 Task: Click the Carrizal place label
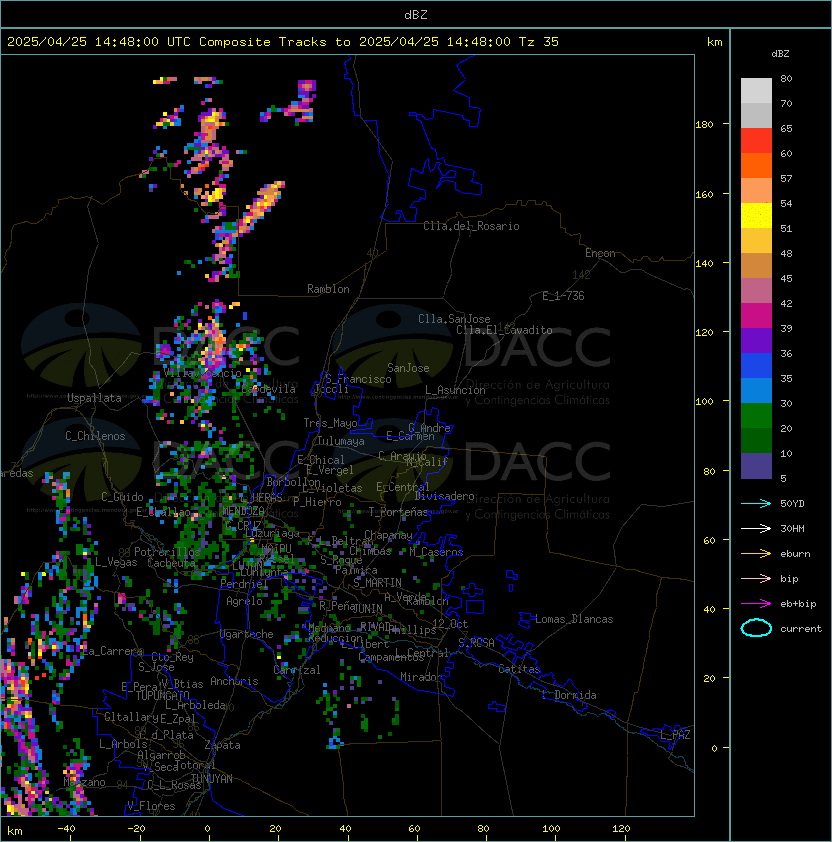297,670
